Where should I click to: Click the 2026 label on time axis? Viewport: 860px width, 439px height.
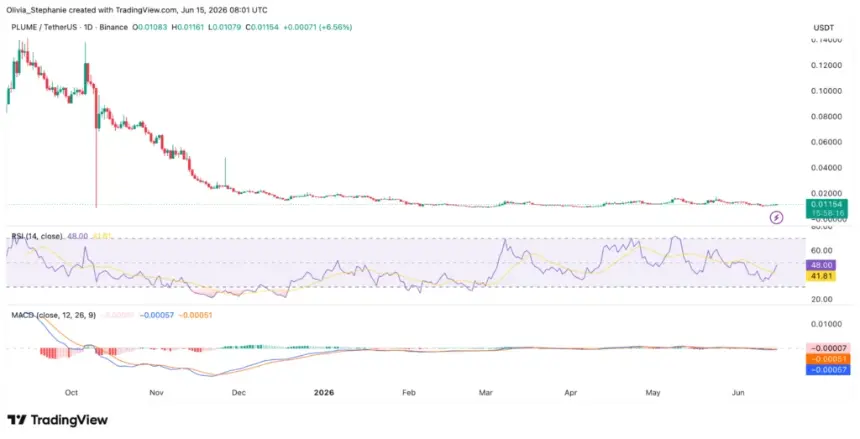324,393
